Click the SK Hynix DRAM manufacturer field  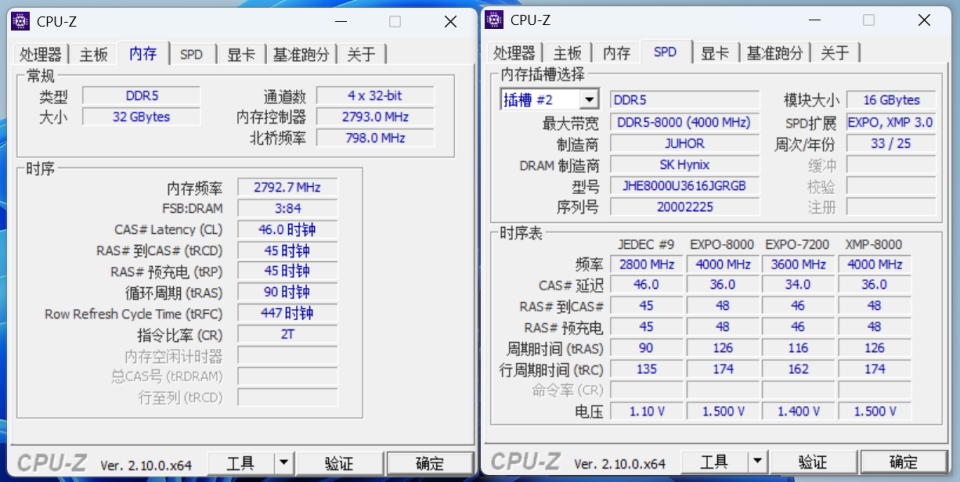[x=684, y=164]
